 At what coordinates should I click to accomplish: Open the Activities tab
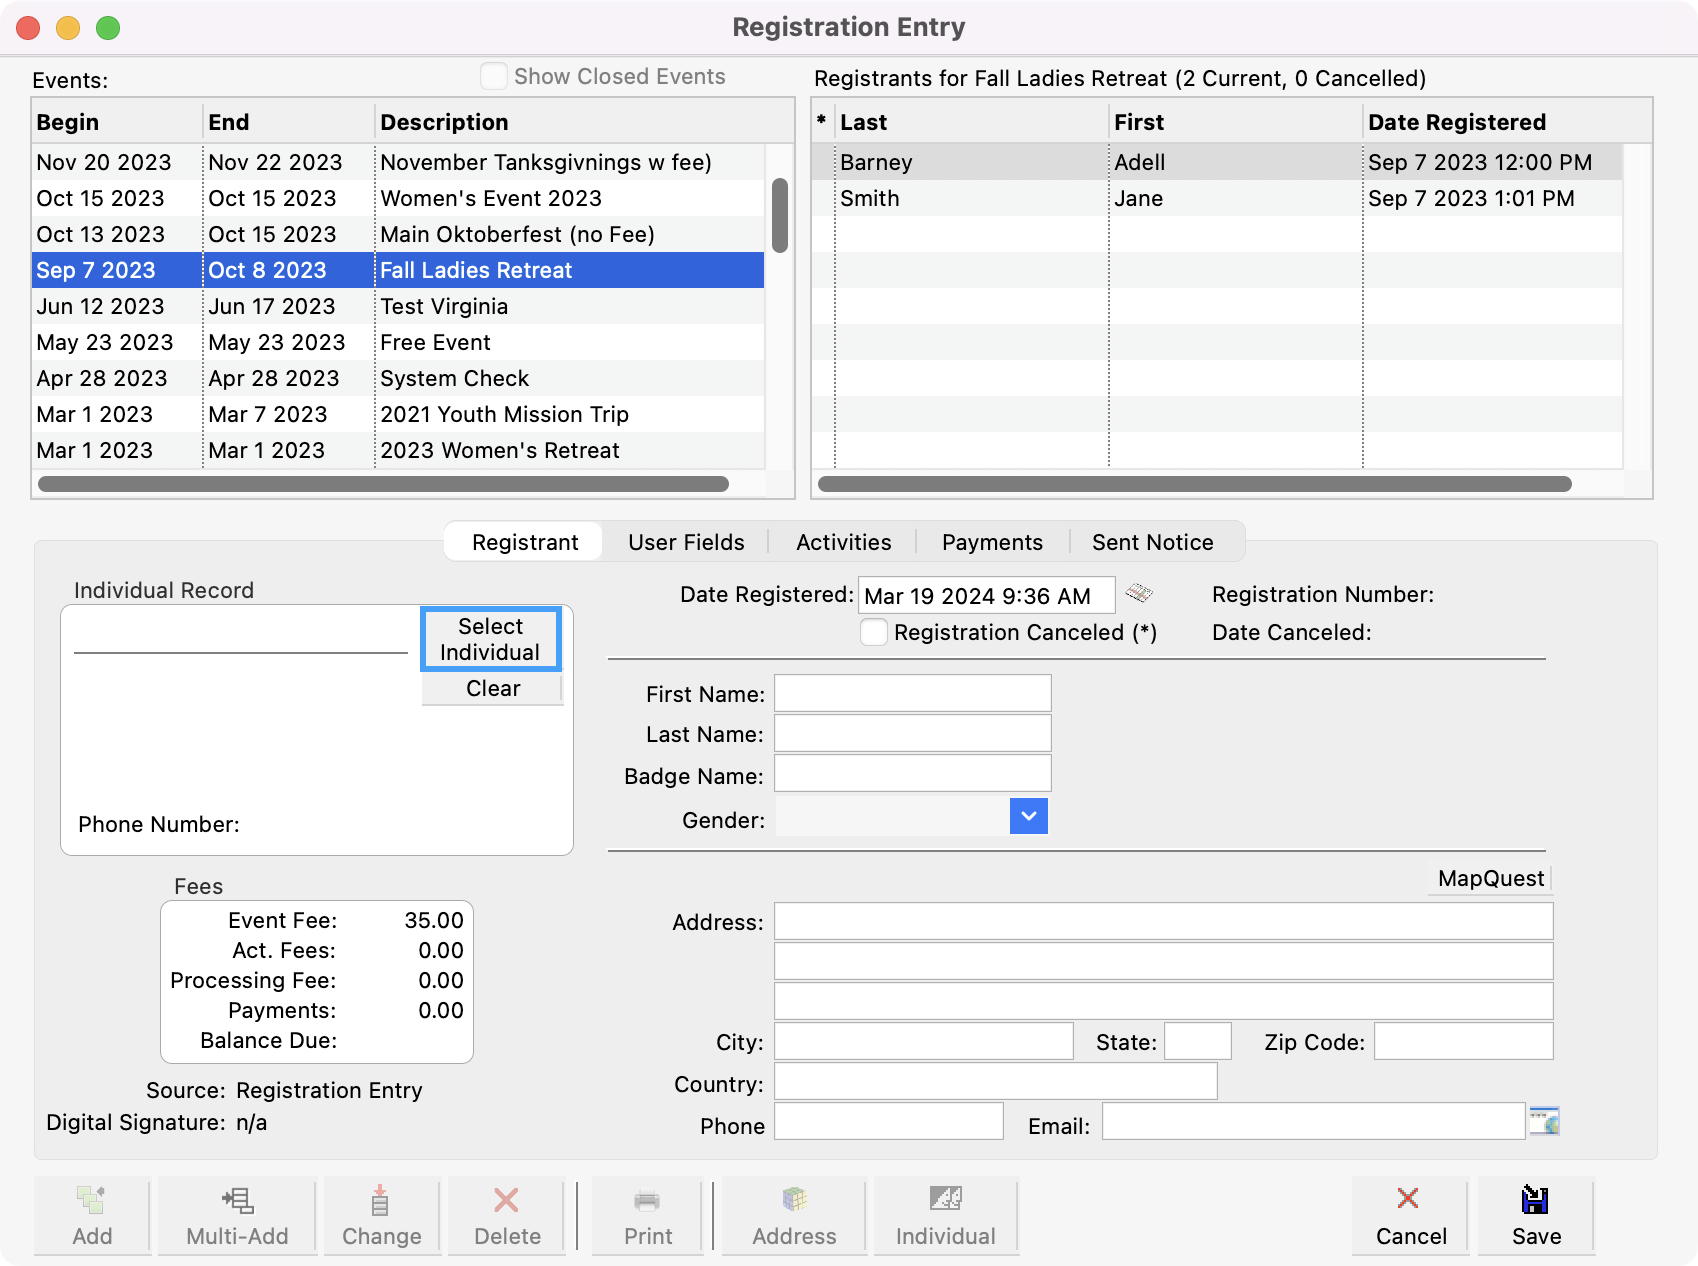[x=843, y=542]
